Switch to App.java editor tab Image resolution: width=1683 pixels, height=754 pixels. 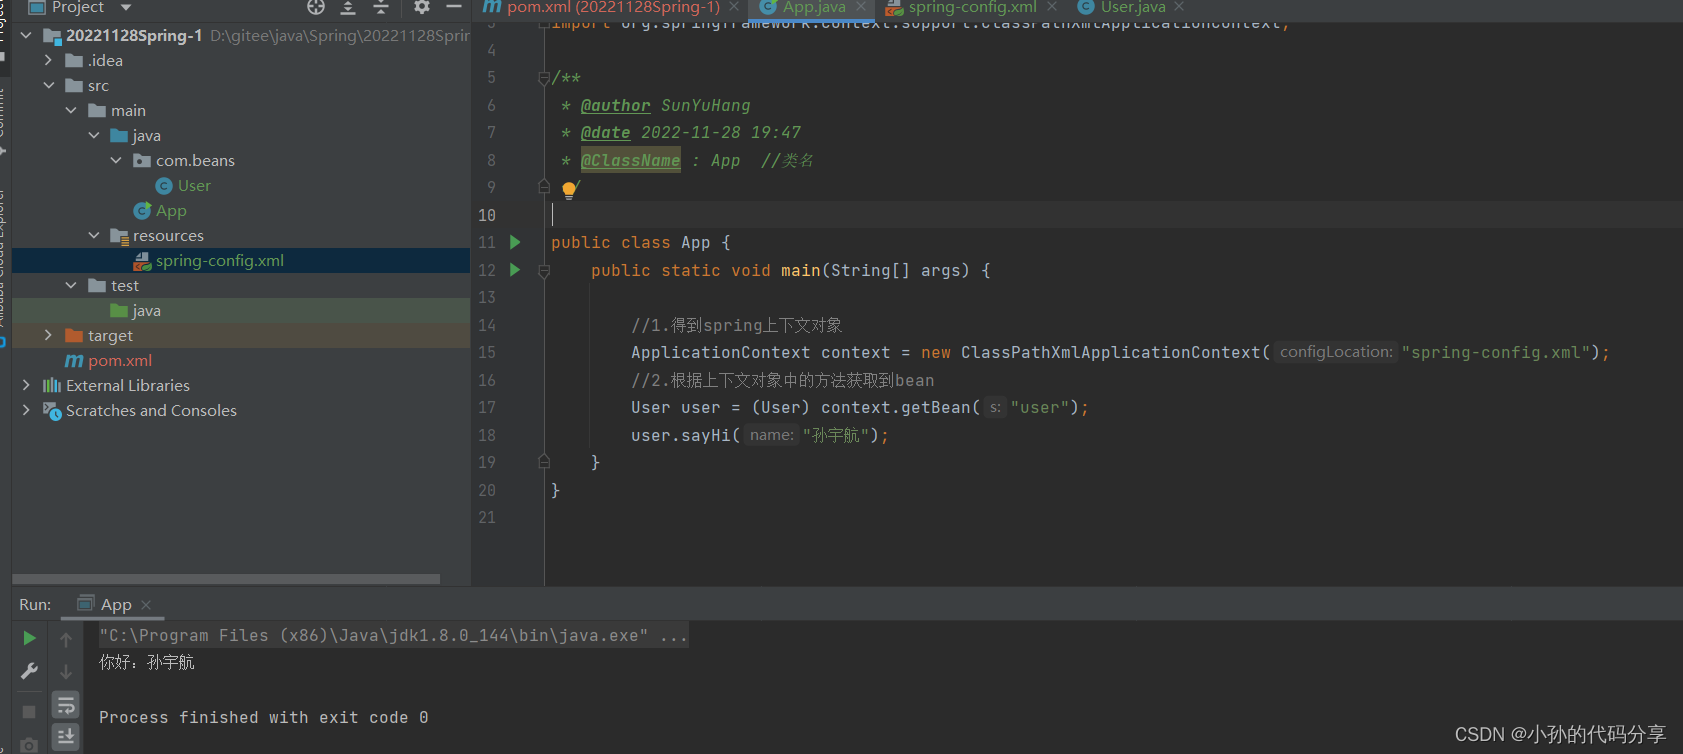click(x=814, y=7)
